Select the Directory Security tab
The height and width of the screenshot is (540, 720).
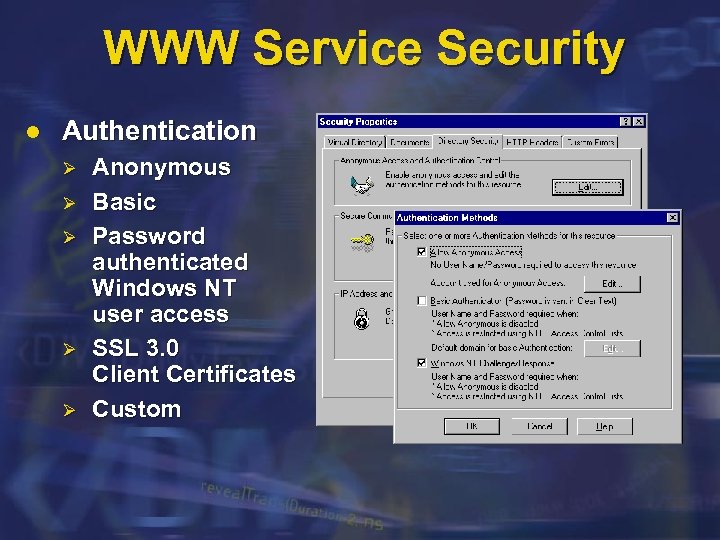click(467, 141)
